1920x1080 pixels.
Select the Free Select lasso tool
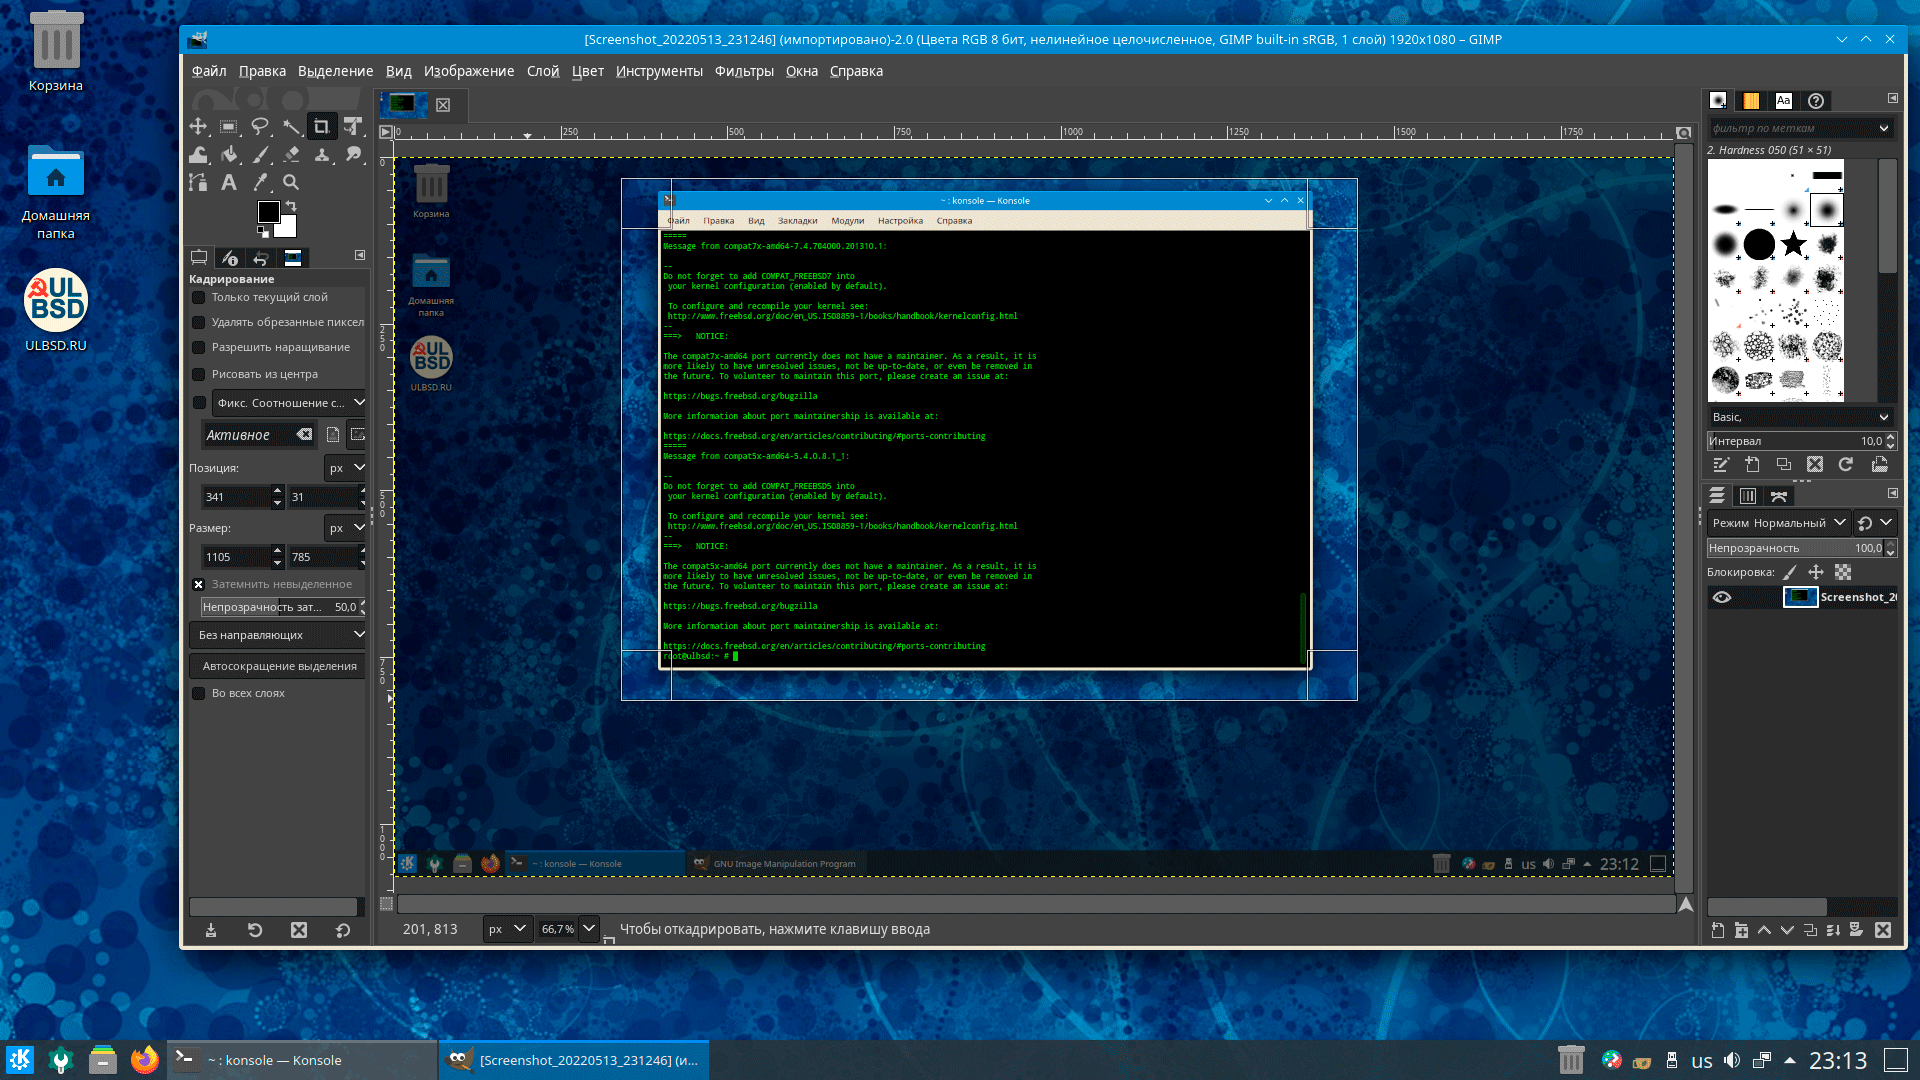click(x=260, y=126)
